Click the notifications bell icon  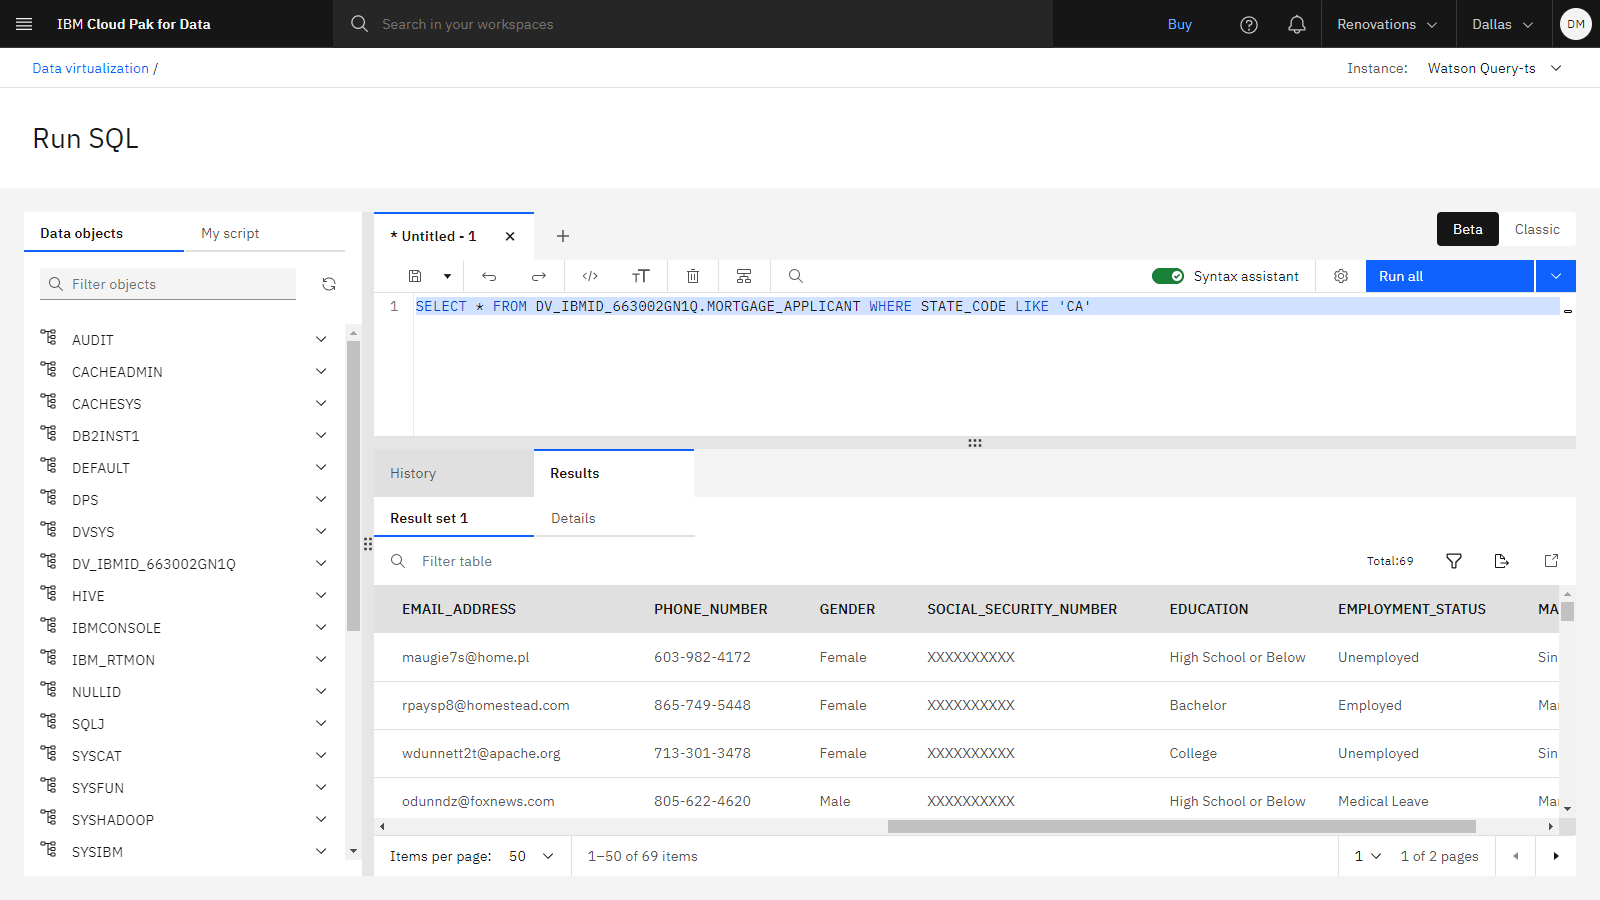pyautogui.click(x=1296, y=24)
